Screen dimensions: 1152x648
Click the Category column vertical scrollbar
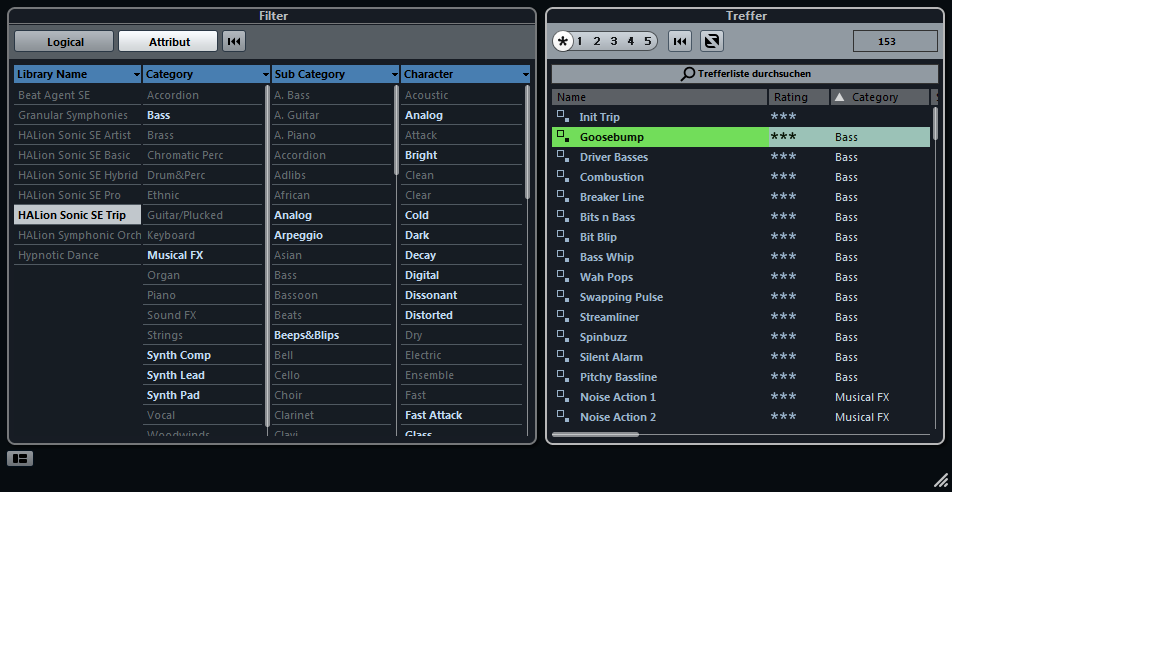point(267,255)
